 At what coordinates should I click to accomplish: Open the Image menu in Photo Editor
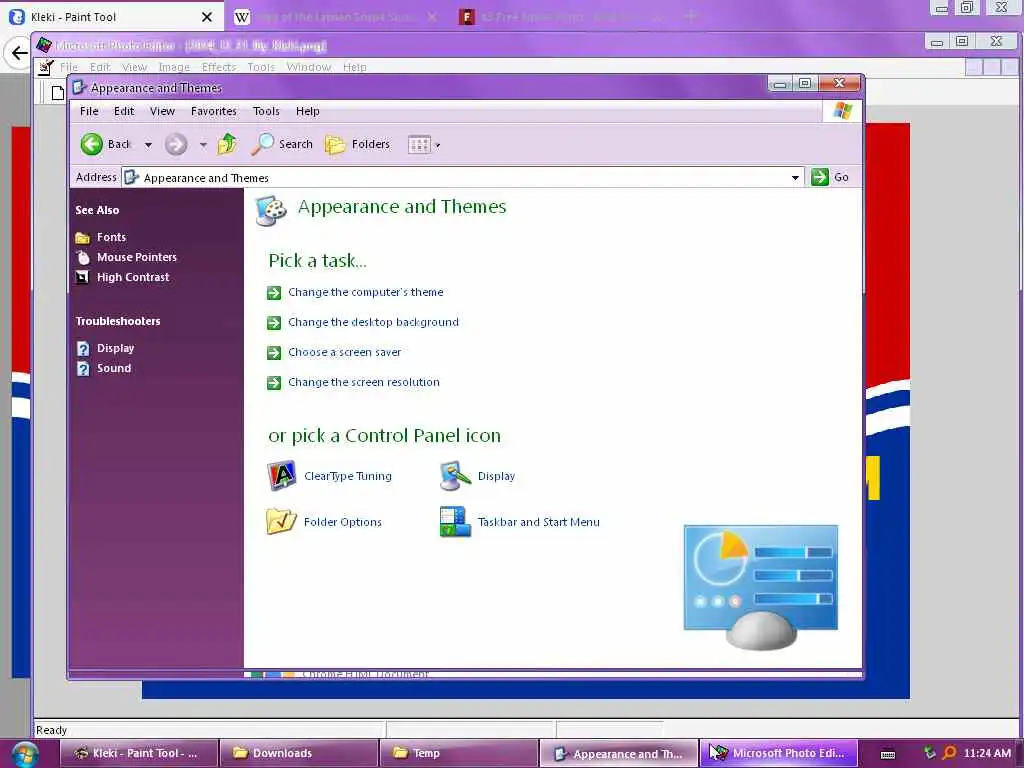tap(174, 67)
